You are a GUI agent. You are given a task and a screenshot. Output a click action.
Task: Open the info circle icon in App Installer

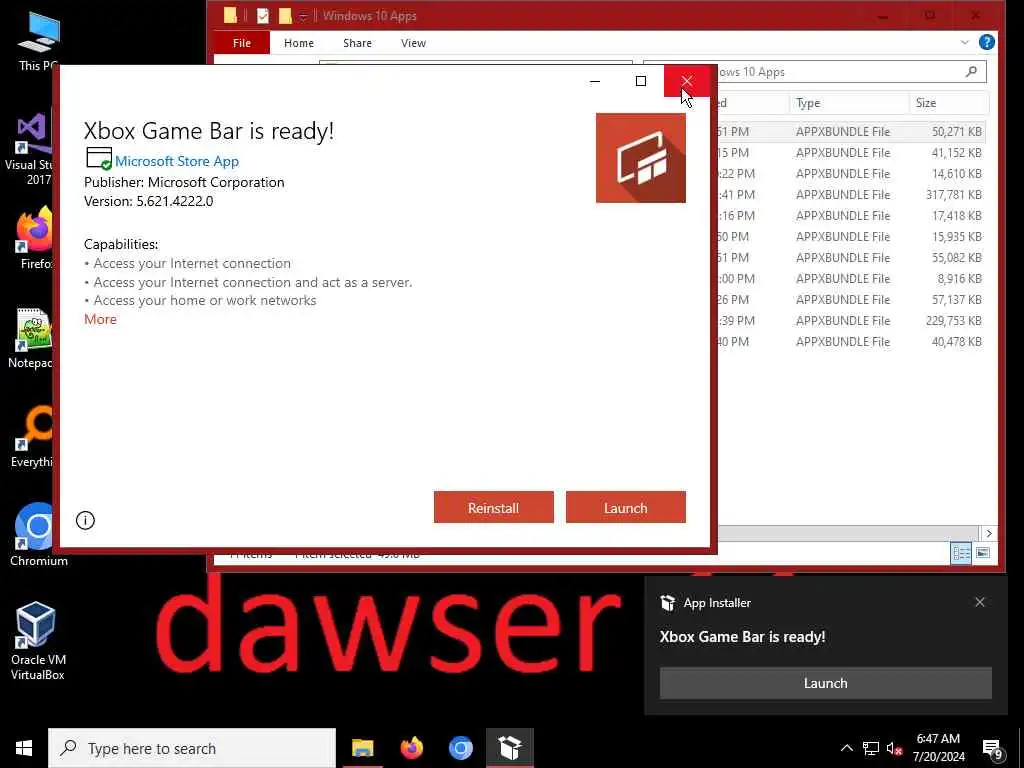(86, 520)
